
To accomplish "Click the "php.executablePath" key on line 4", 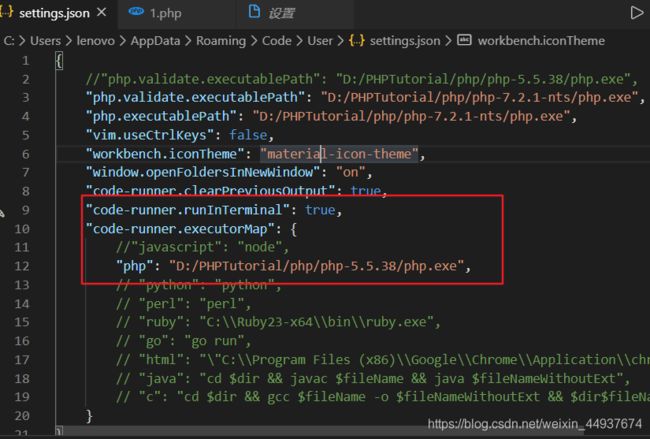I will pyautogui.click(x=161, y=116).
